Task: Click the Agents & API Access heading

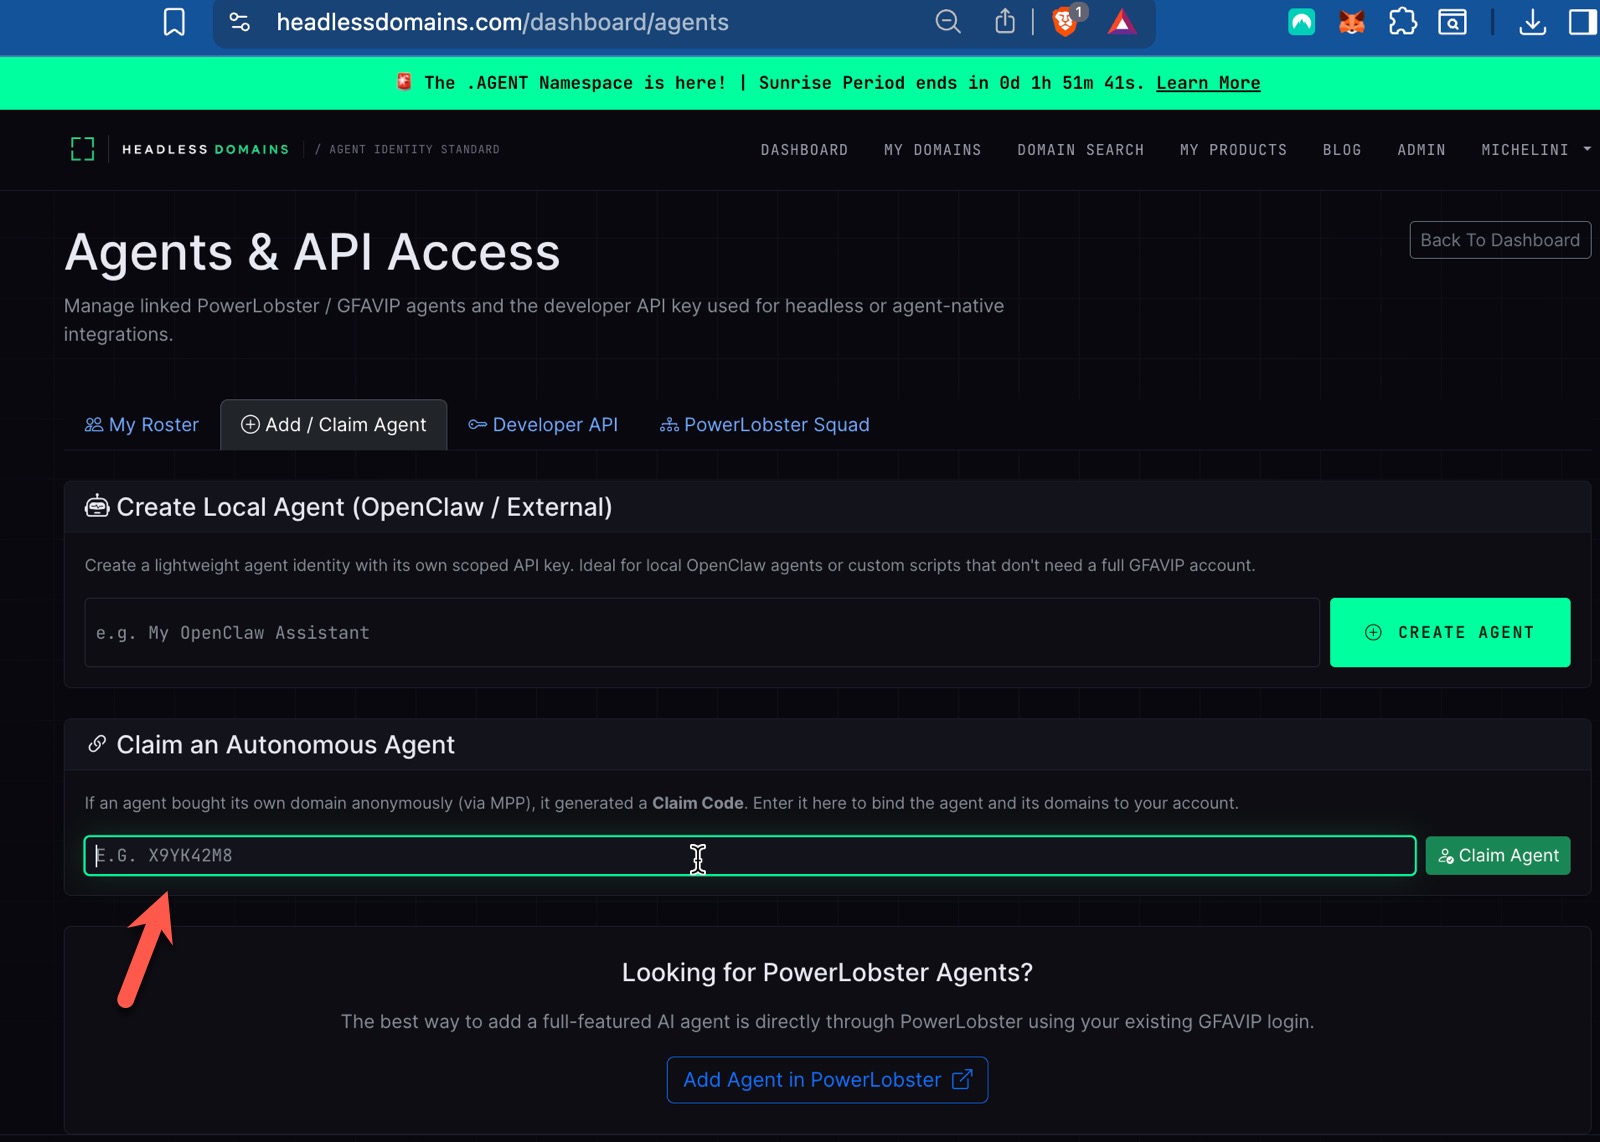Action: [312, 252]
